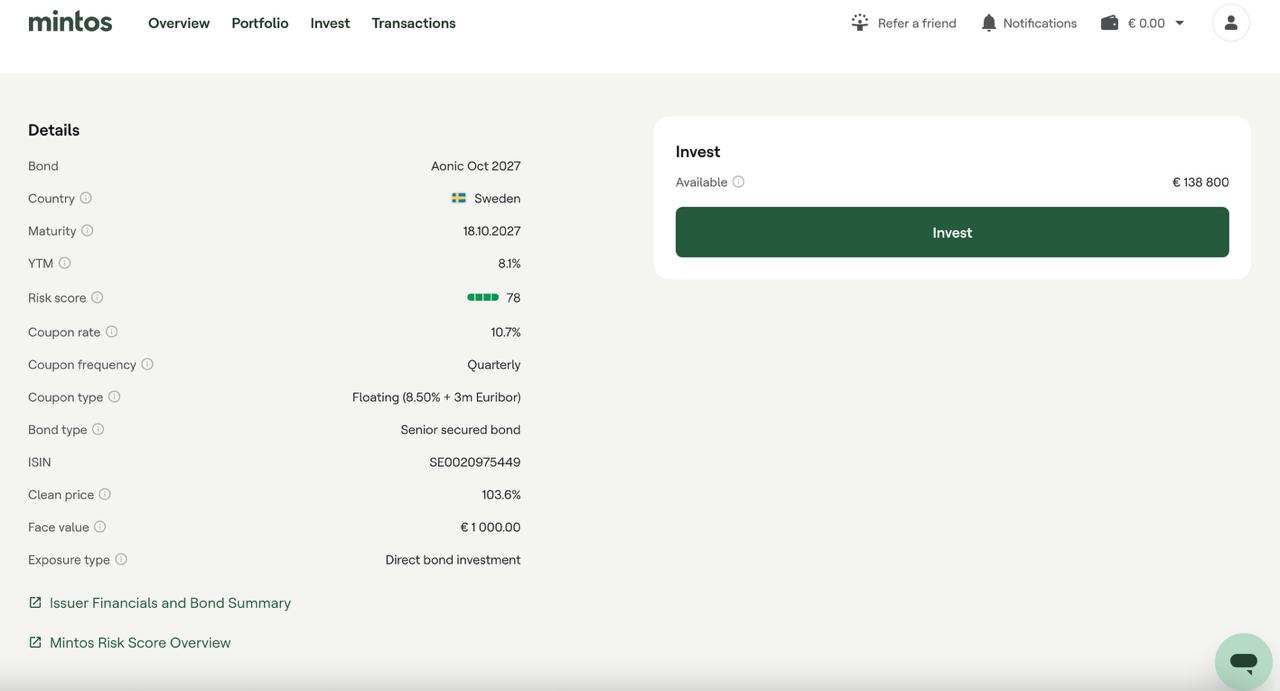Image resolution: width=1280 pixels, height=691 pixels.
Task: Open the Overview page
Action: pos(179,23)
